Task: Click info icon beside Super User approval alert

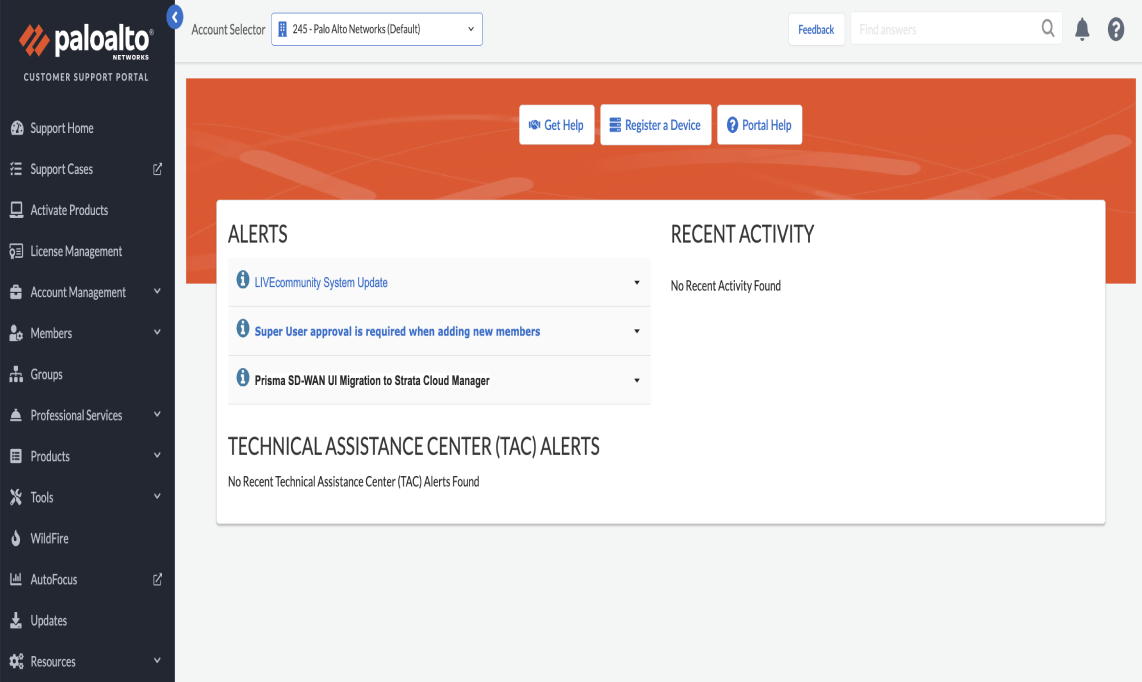Action: click(243, 329)
